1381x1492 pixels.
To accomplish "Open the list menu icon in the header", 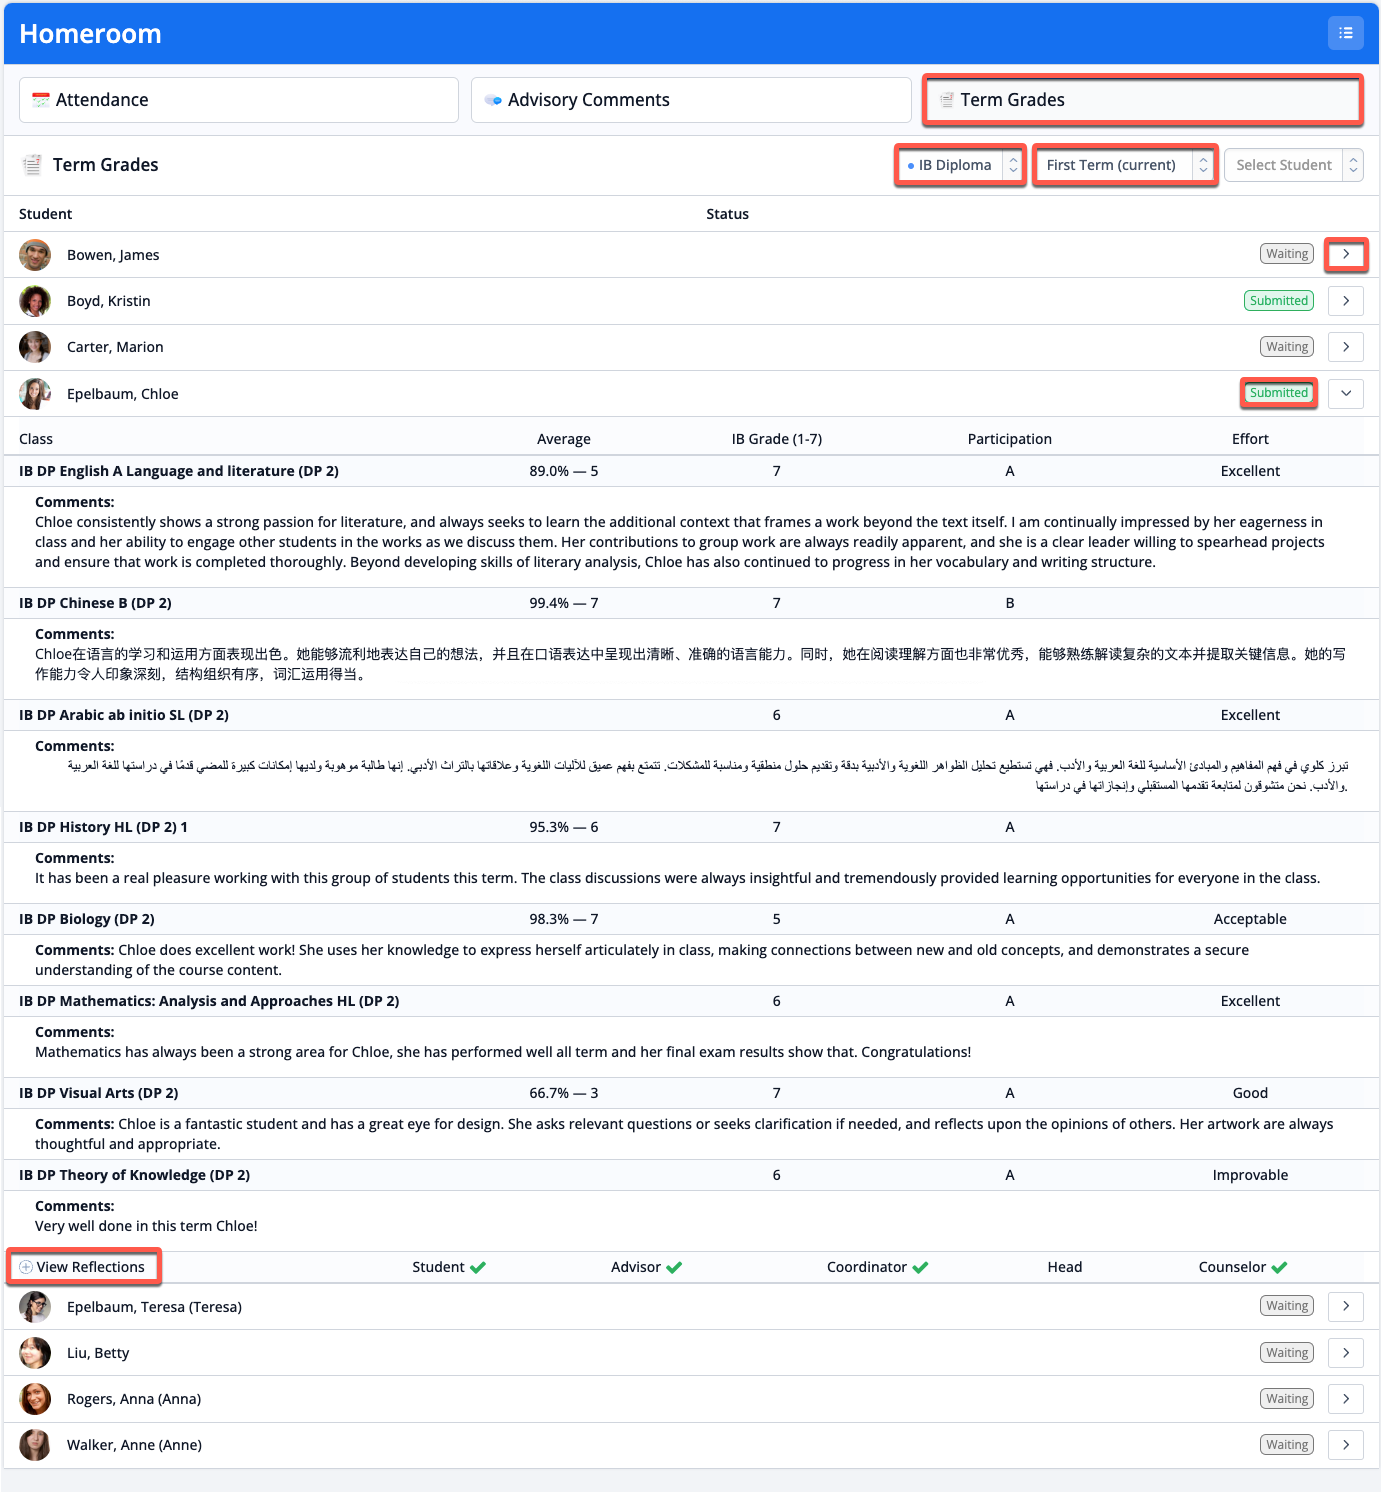I will 1345,32.
